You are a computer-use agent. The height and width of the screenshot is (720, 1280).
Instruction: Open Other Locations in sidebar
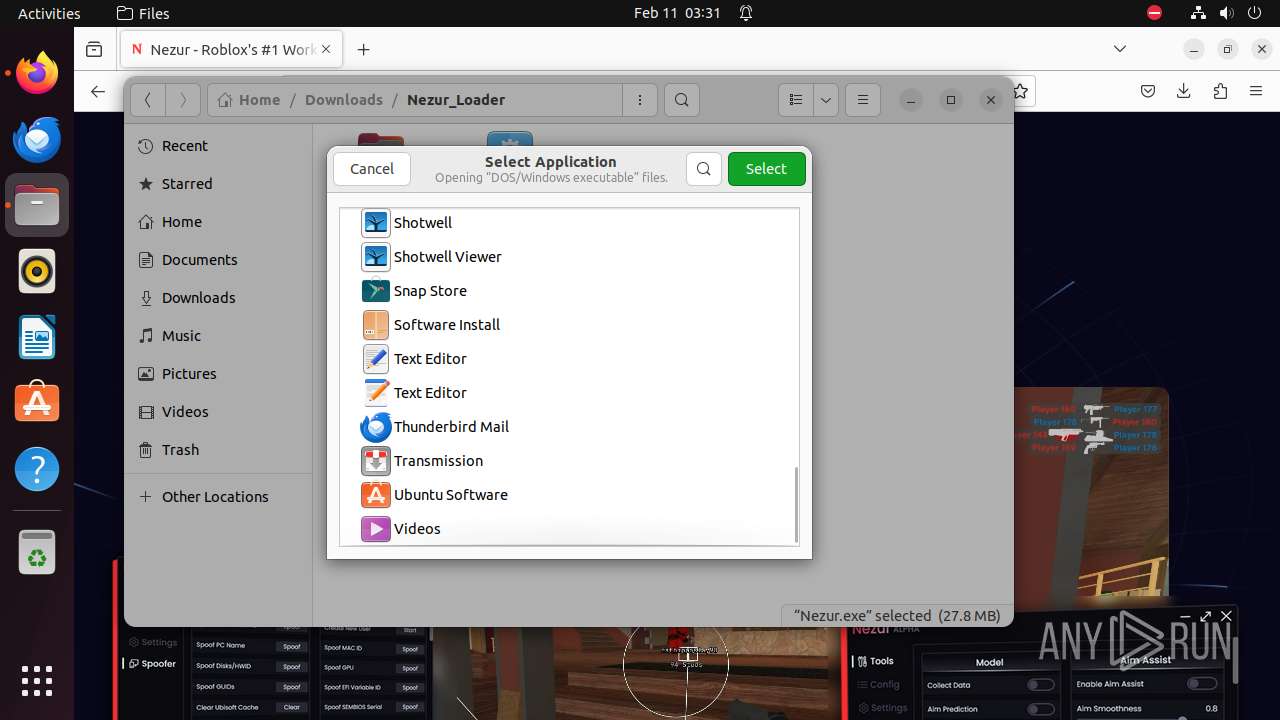pyautogui.click(x=218, y=497)
